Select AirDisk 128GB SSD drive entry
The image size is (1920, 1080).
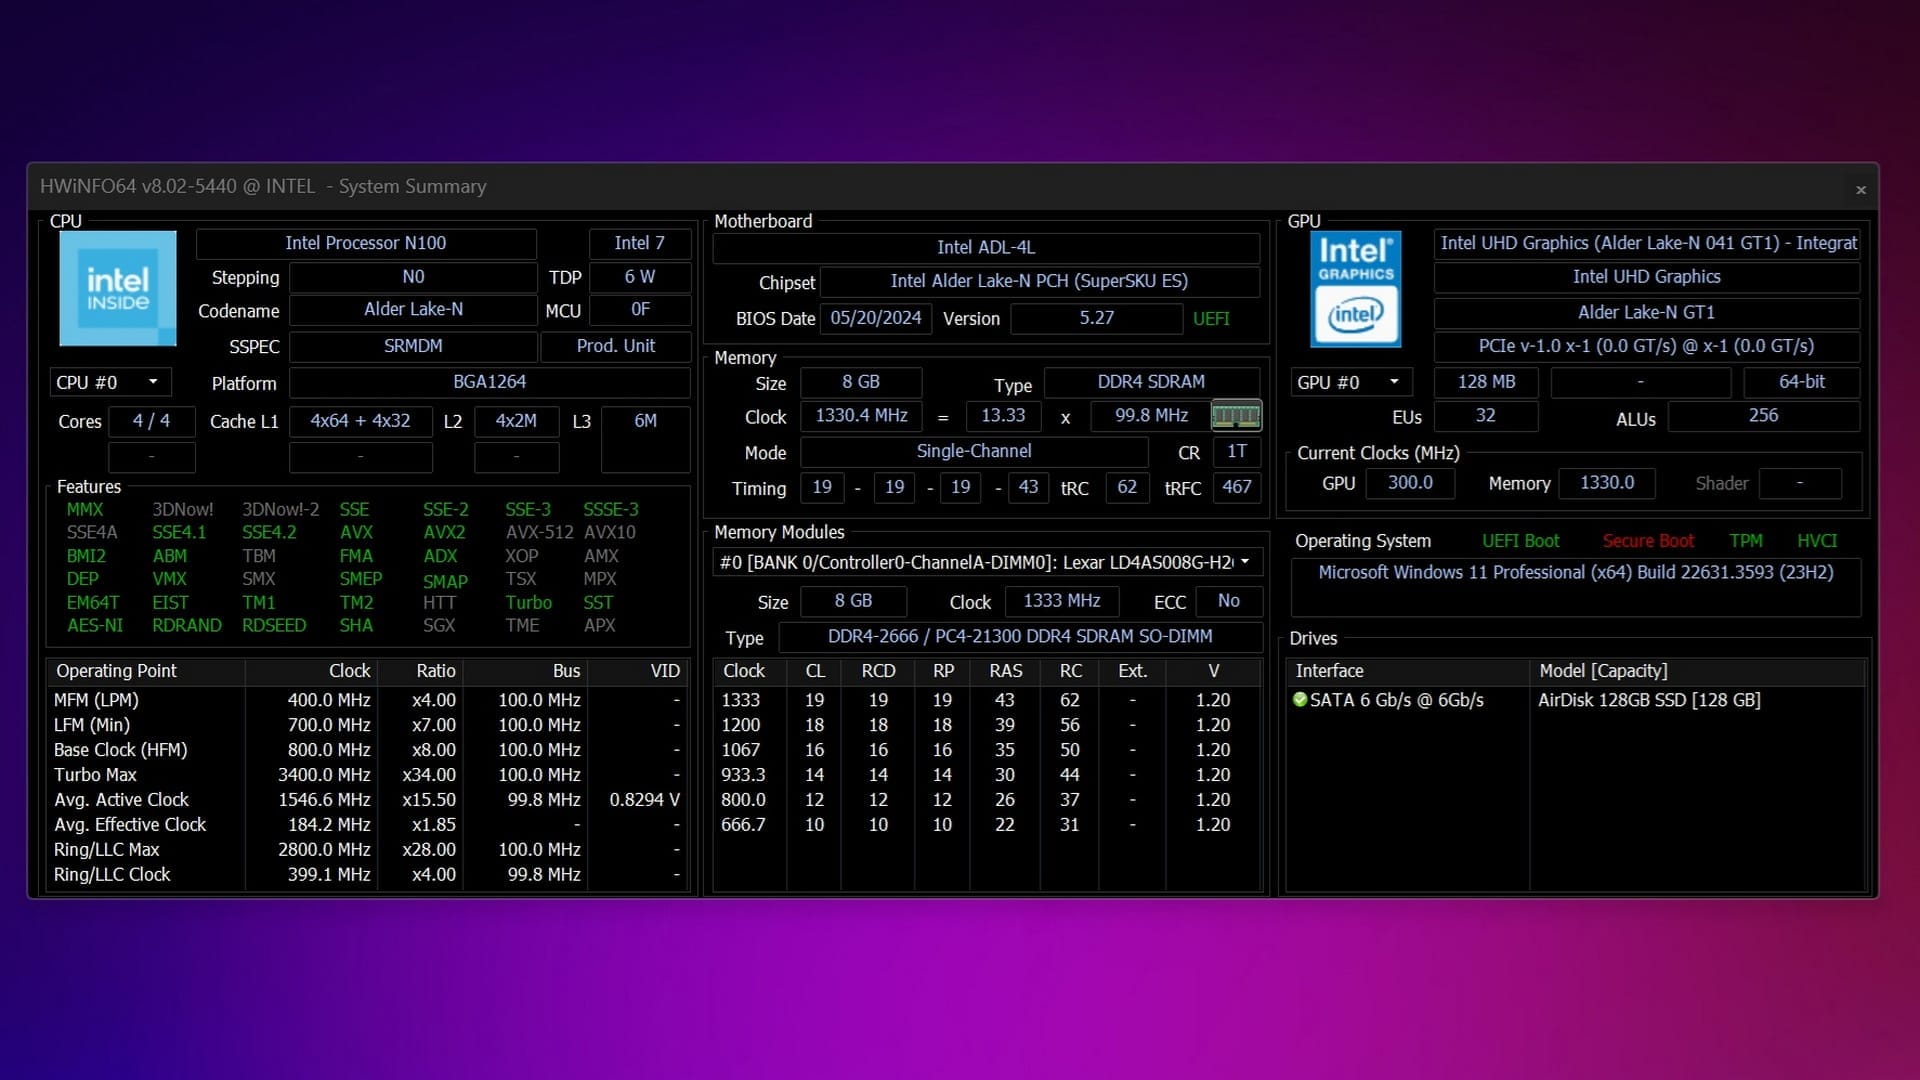point(1649,700)
